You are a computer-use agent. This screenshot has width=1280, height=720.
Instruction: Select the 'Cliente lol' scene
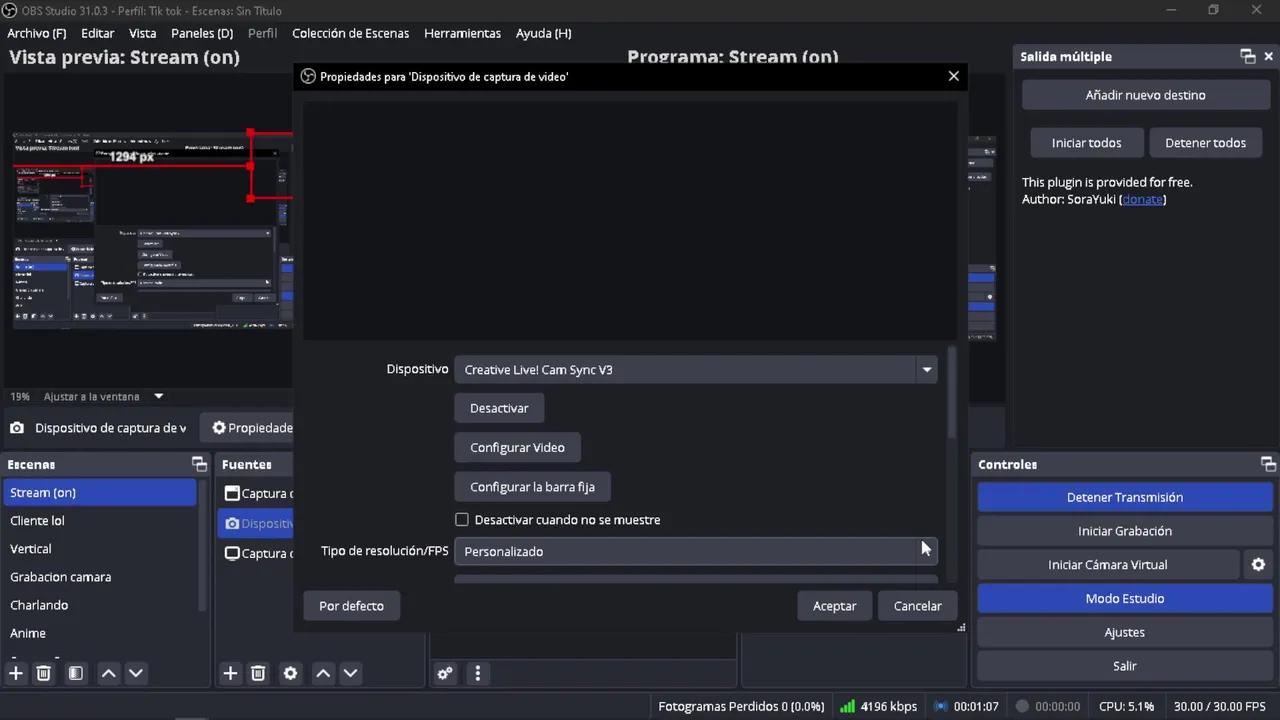(x=101, y=521)
